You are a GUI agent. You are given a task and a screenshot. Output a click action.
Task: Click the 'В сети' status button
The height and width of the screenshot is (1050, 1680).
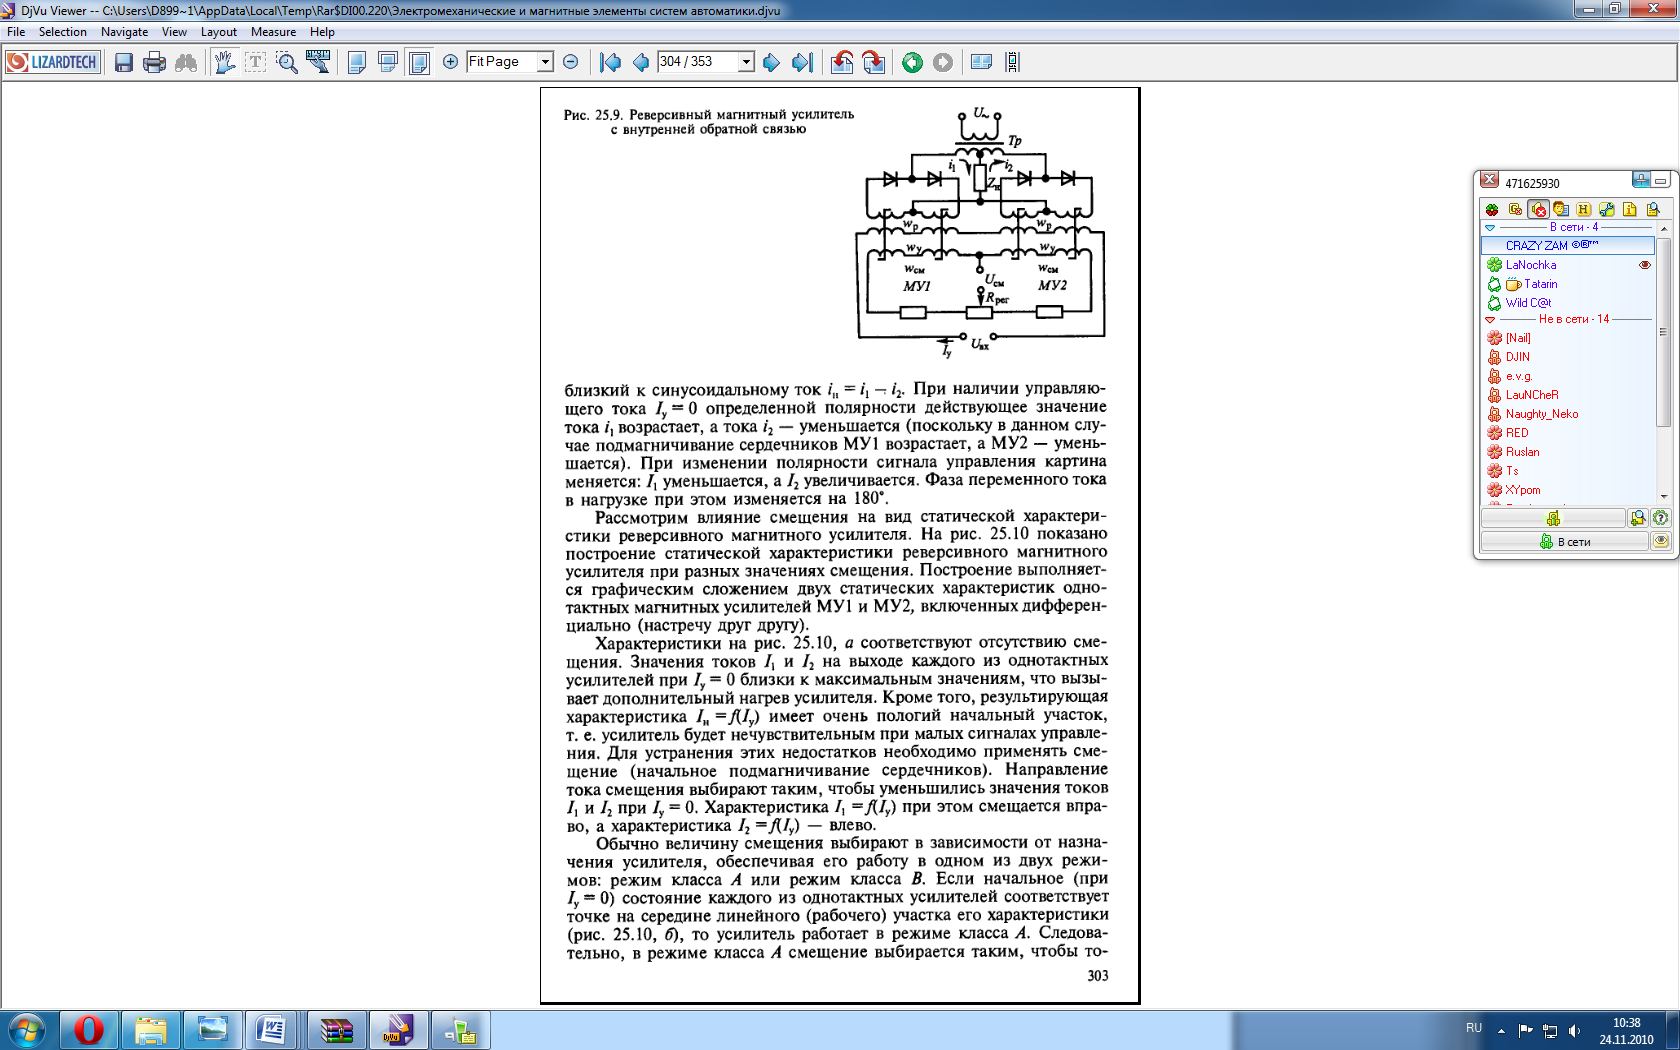click(x=1565, y=542)
